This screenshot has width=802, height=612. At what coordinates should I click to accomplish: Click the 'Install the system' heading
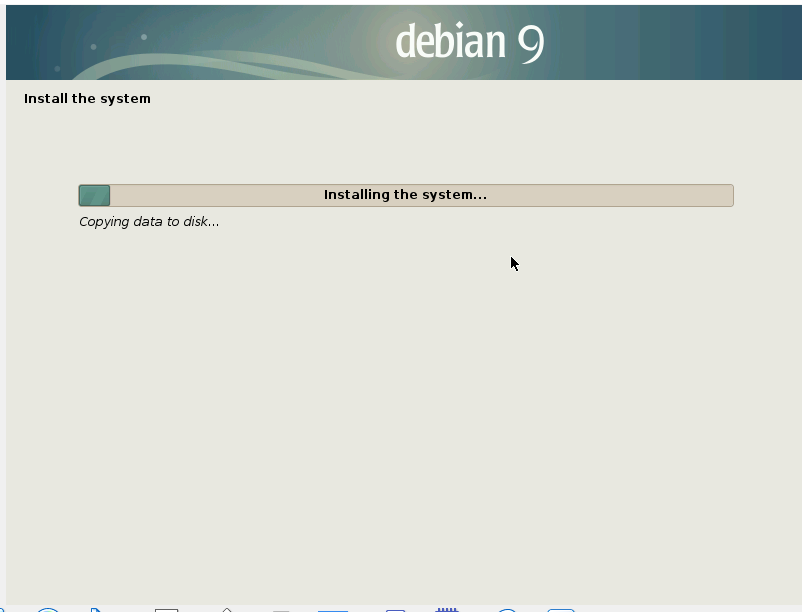pos(87,99)
